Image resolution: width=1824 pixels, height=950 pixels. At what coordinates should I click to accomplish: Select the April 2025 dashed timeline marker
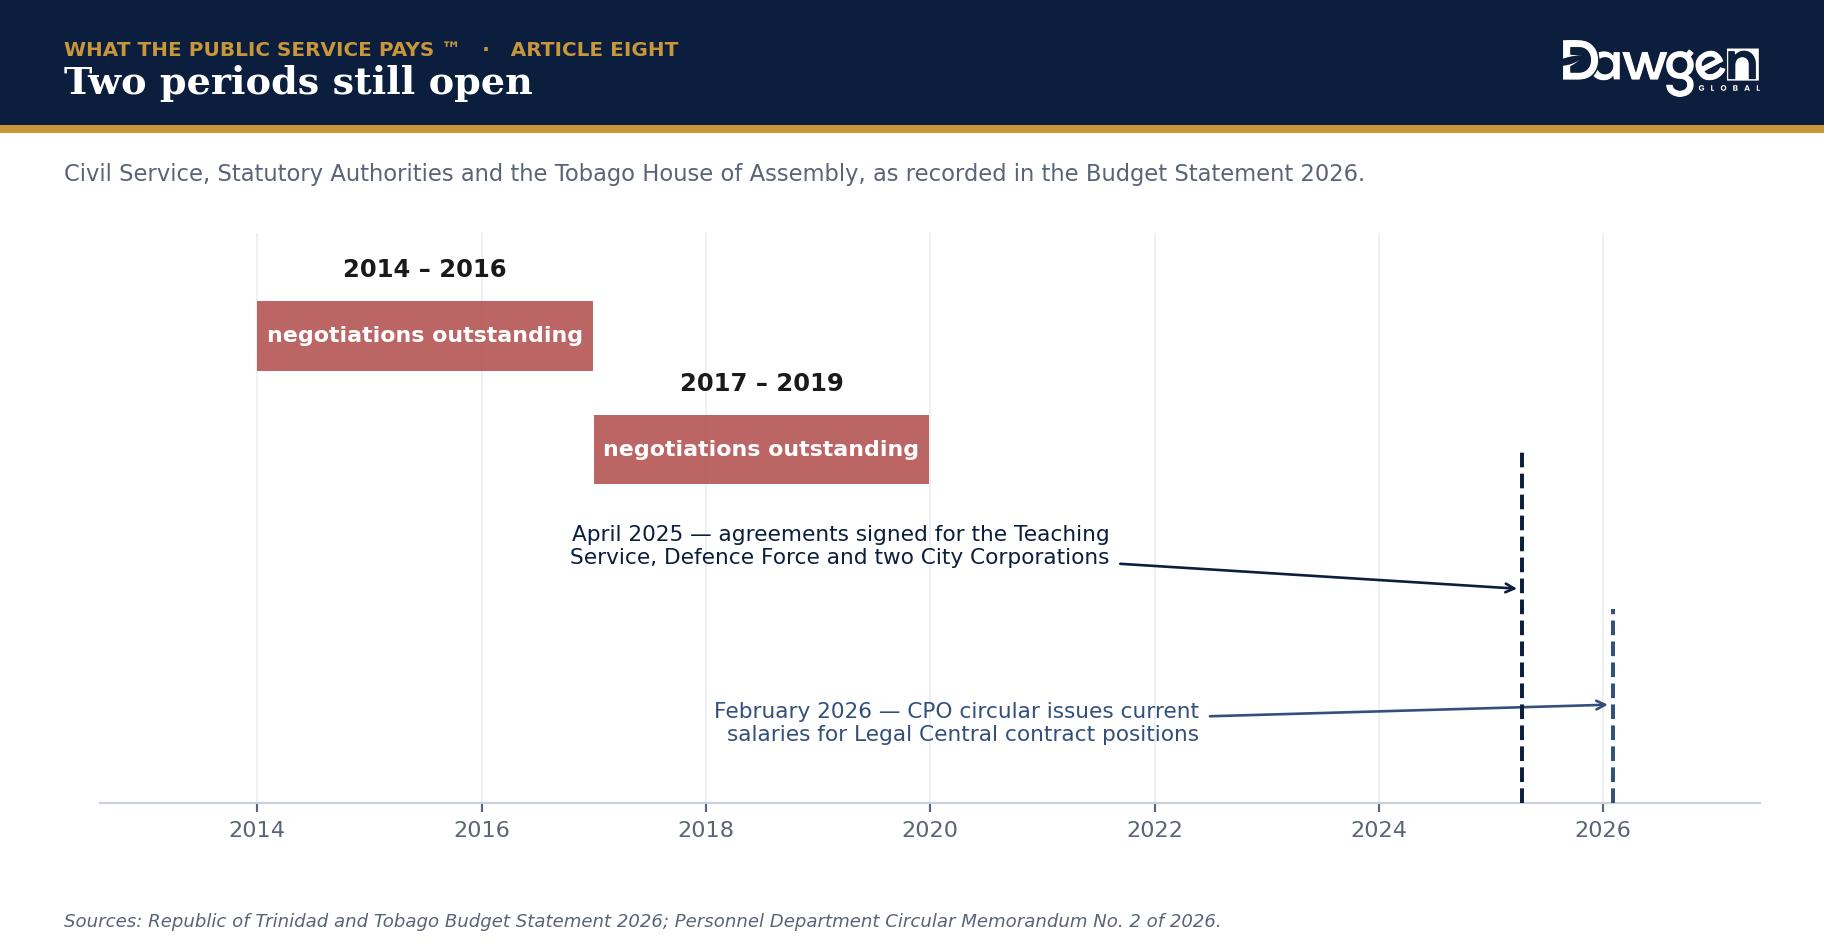point(1522,627)
